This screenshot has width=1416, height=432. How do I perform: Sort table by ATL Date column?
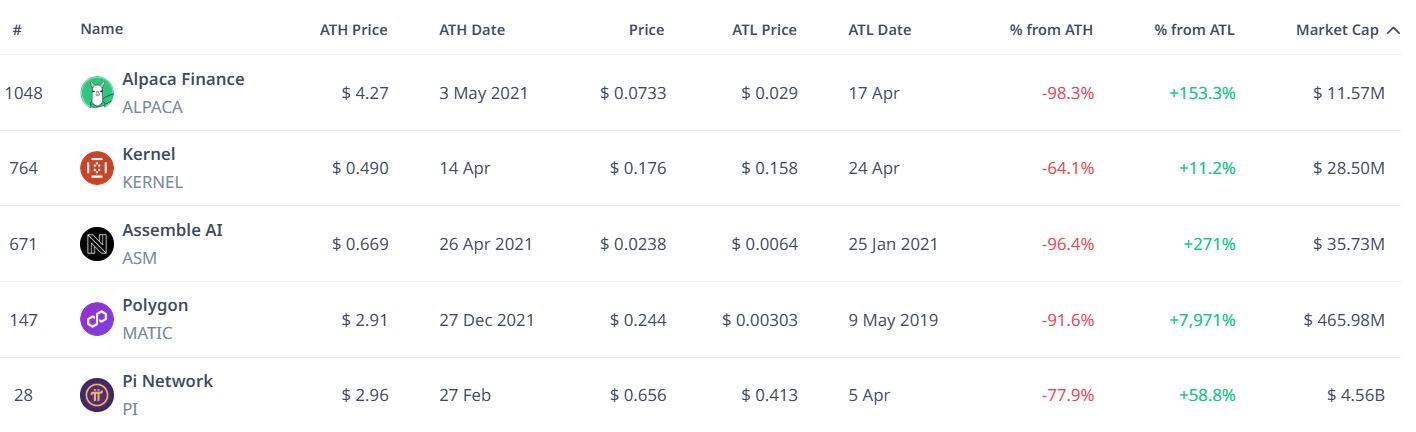click(880, 30)
